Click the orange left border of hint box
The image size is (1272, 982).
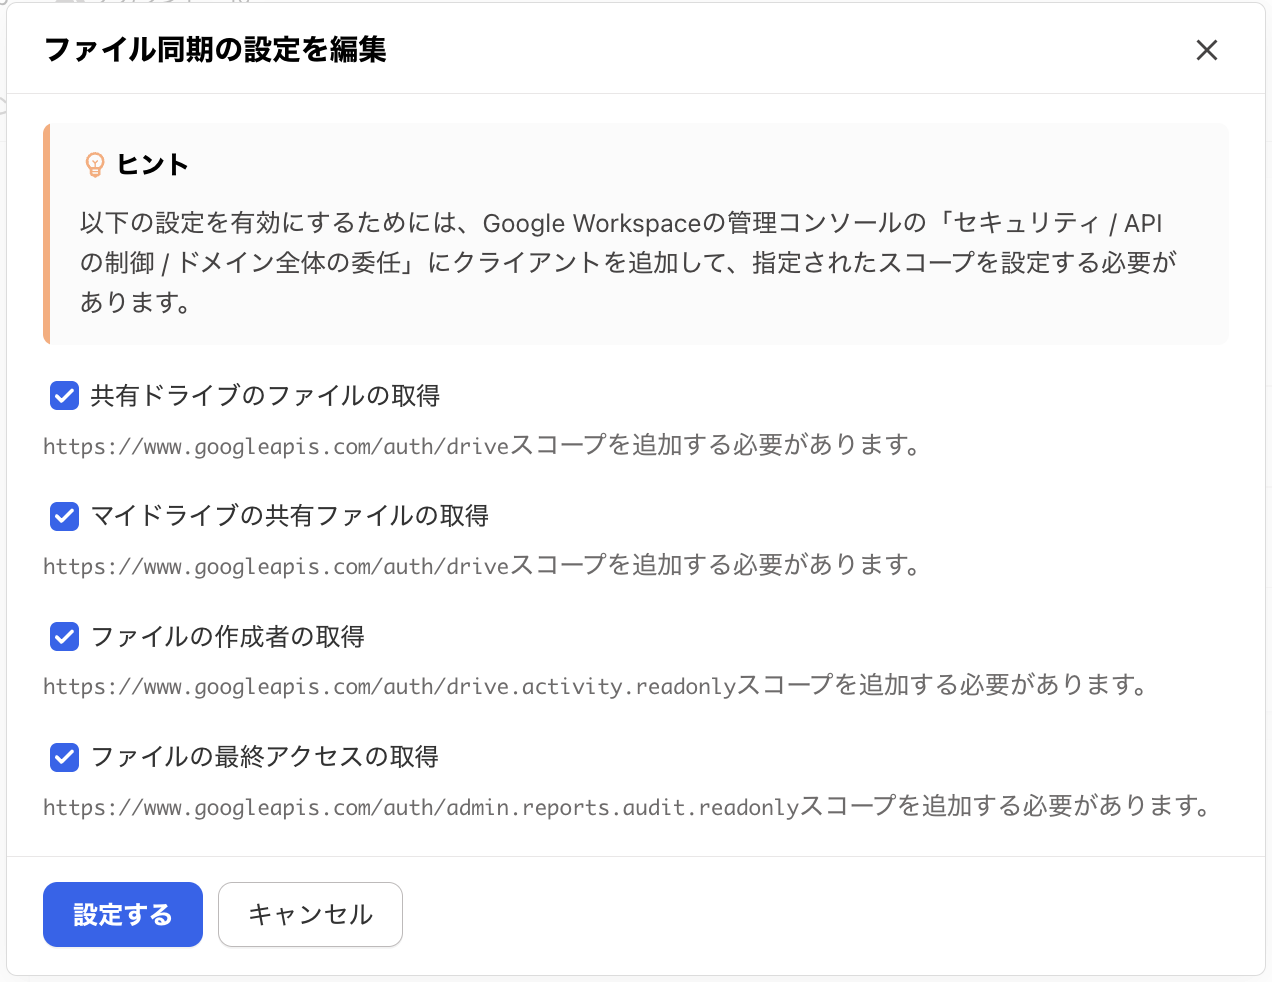[47, 234]
